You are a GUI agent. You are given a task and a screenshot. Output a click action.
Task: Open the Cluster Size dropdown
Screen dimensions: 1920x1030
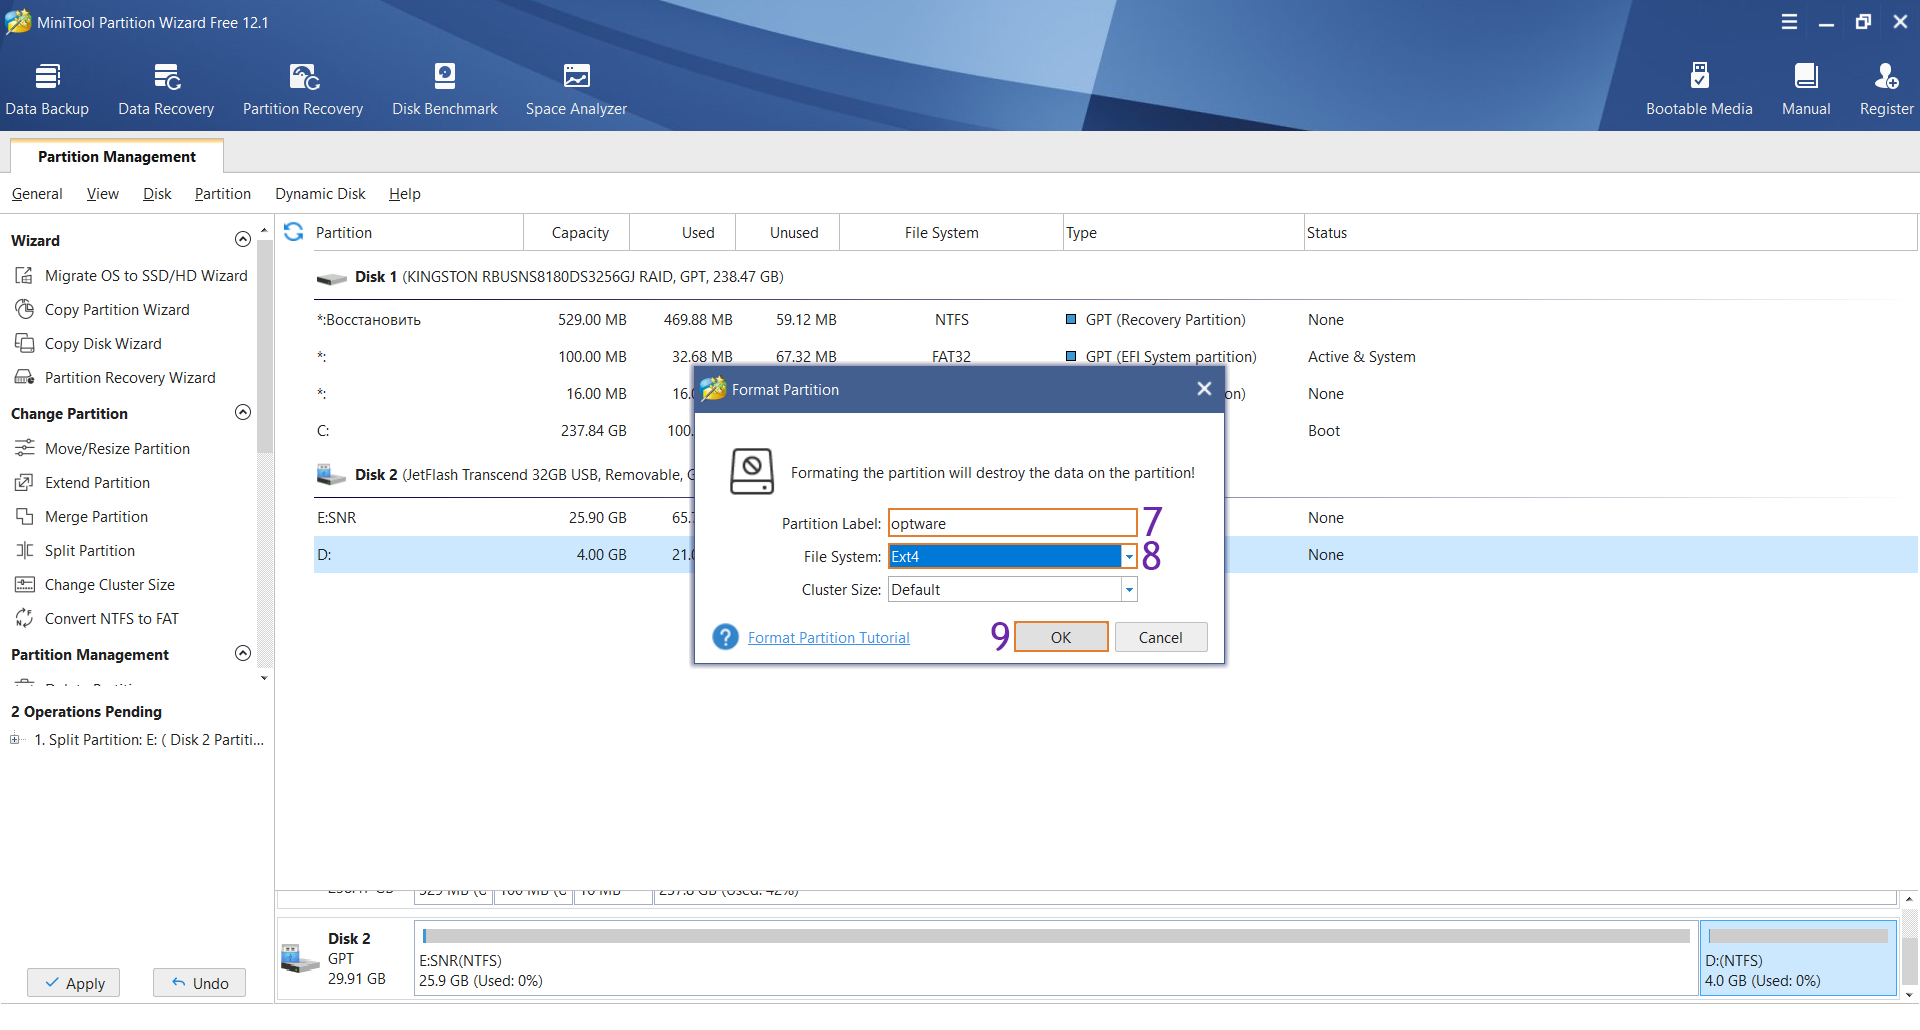click(x=1129, y=590)
